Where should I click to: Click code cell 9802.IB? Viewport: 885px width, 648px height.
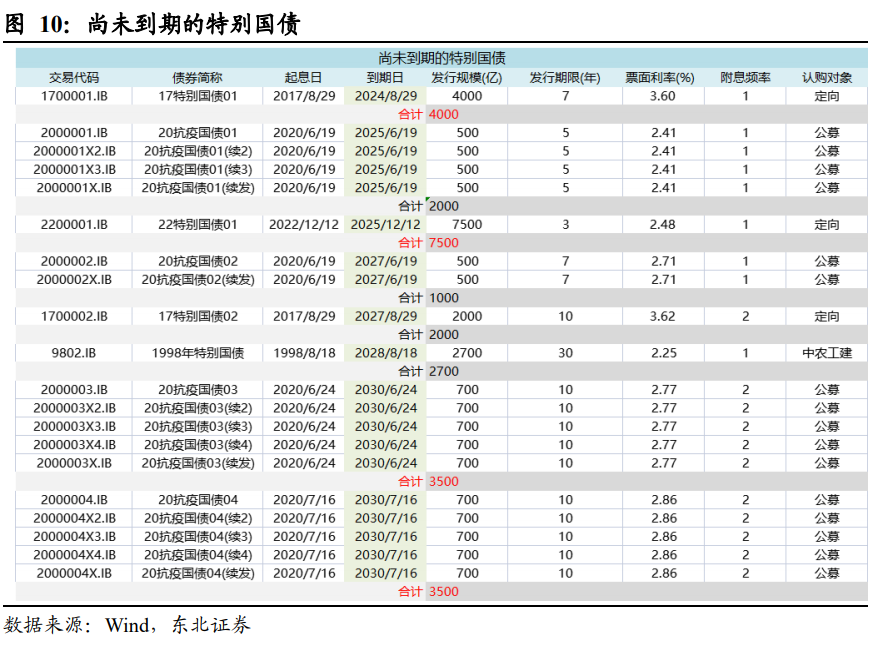click(74, 353)
